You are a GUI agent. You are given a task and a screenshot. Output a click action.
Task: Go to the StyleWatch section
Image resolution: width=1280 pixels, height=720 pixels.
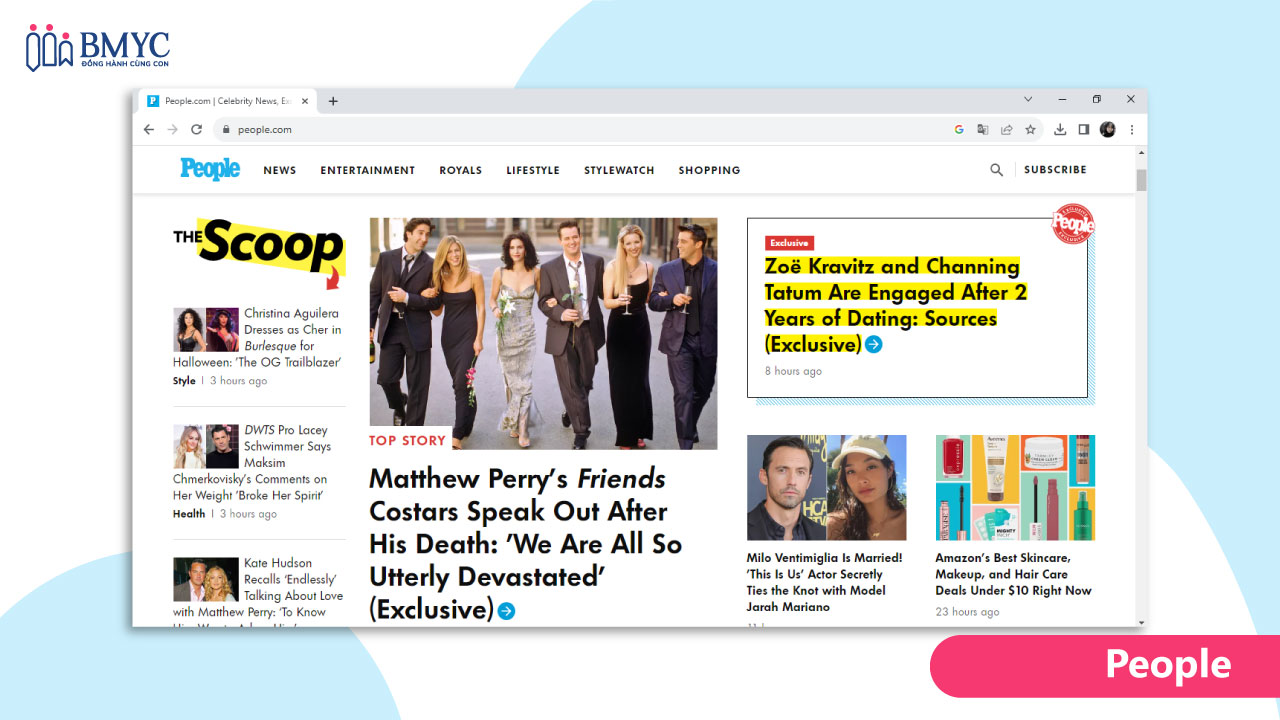[x=619, y=170]
